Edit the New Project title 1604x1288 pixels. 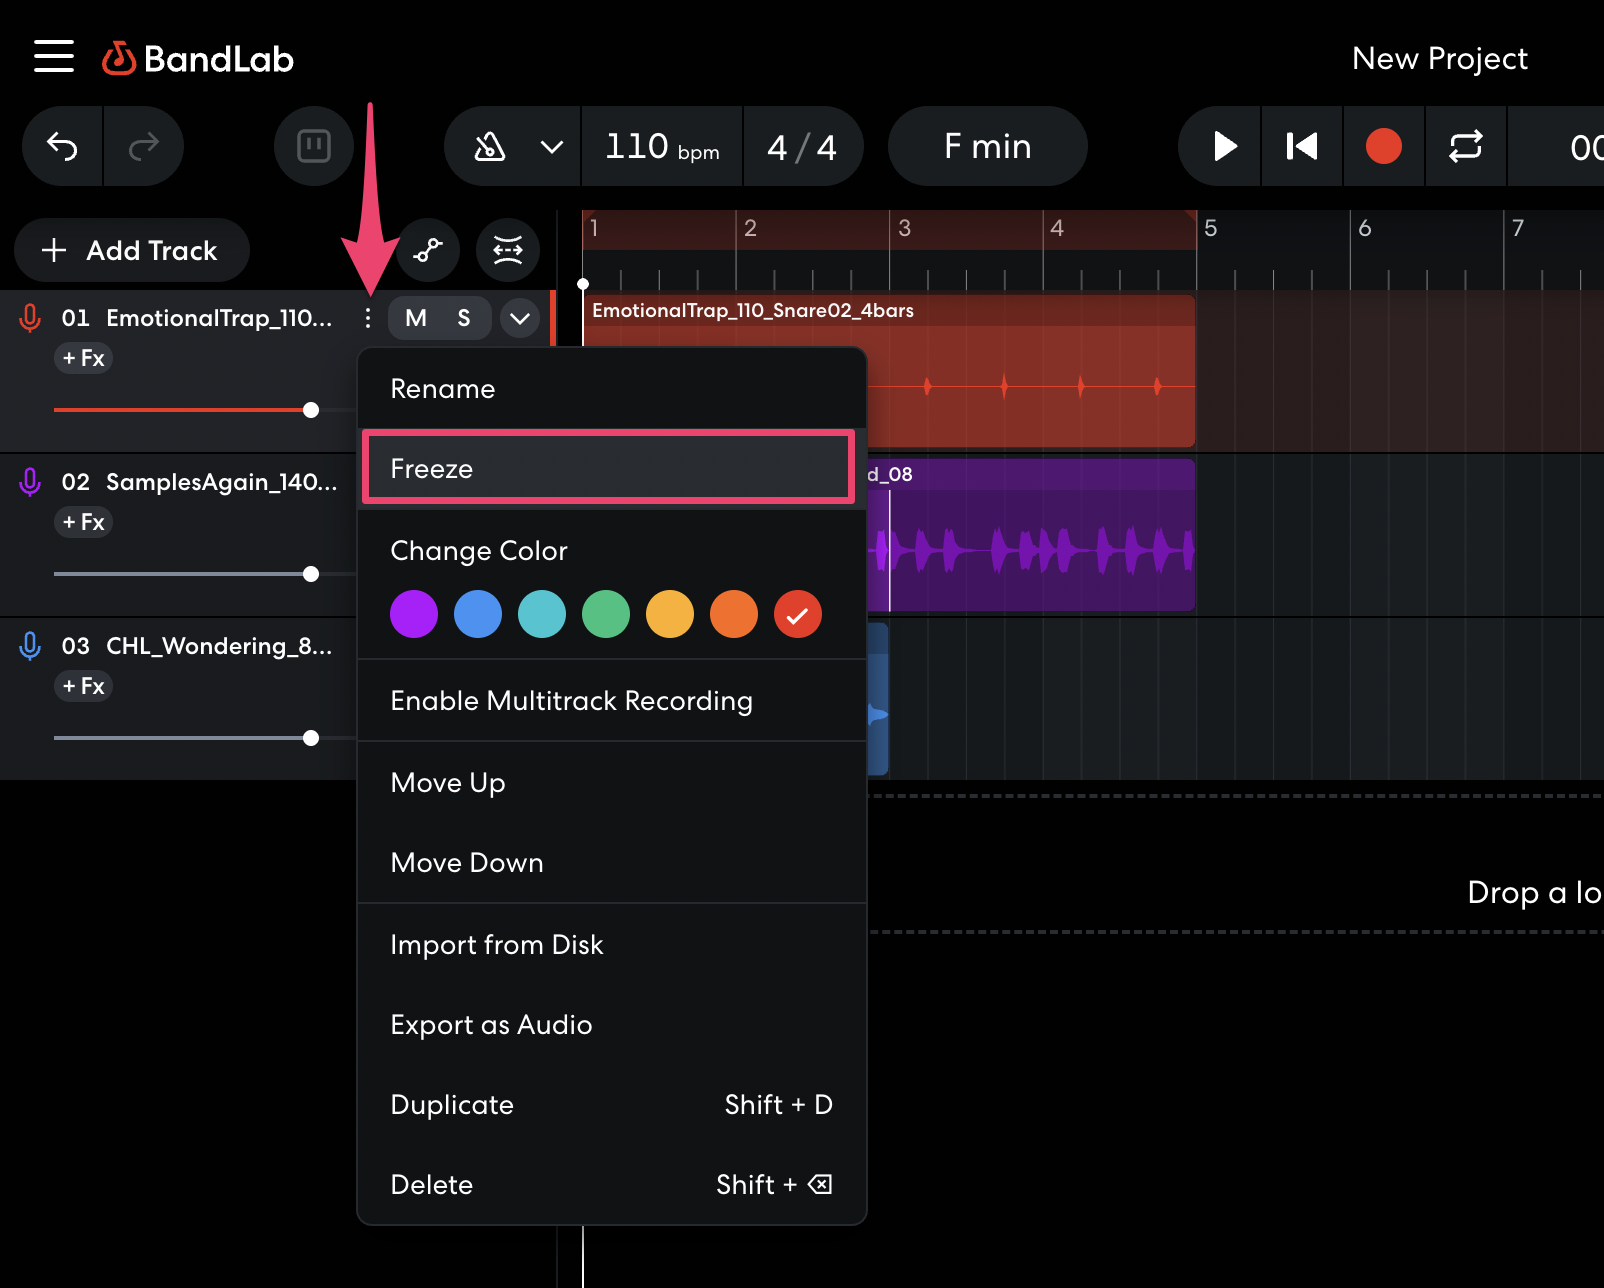1439,59
